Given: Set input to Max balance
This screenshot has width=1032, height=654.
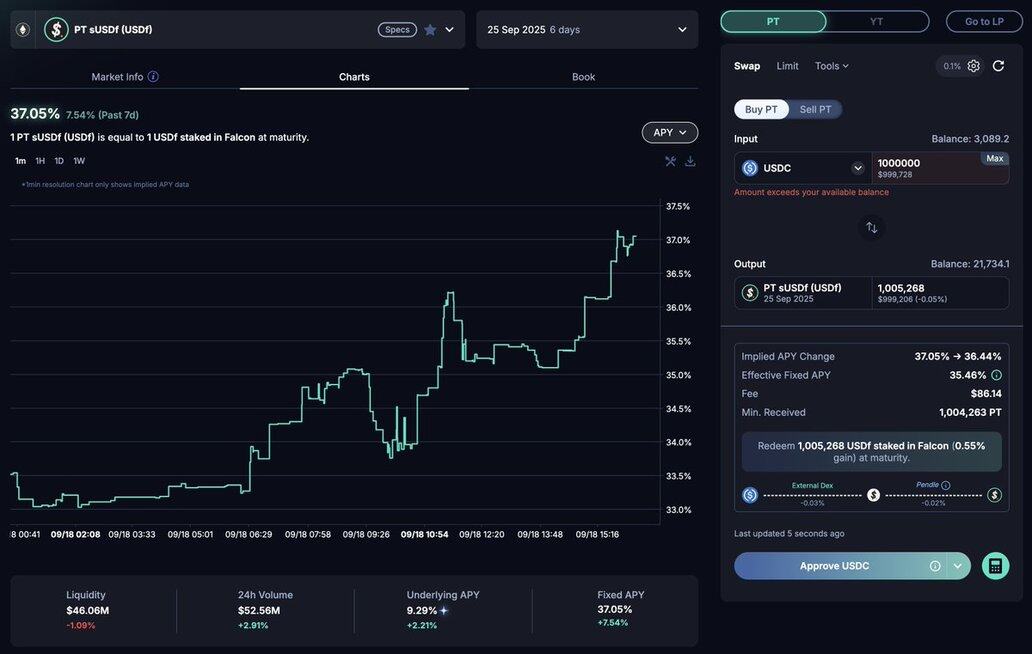Looking at the screenshot, I should coord(994,159).
